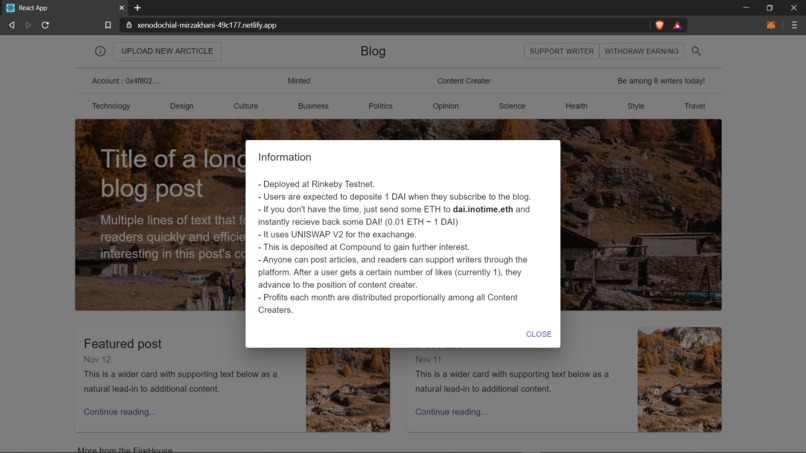Open the browser hamburger menu

pyautogui.click(x=794, y=25)
